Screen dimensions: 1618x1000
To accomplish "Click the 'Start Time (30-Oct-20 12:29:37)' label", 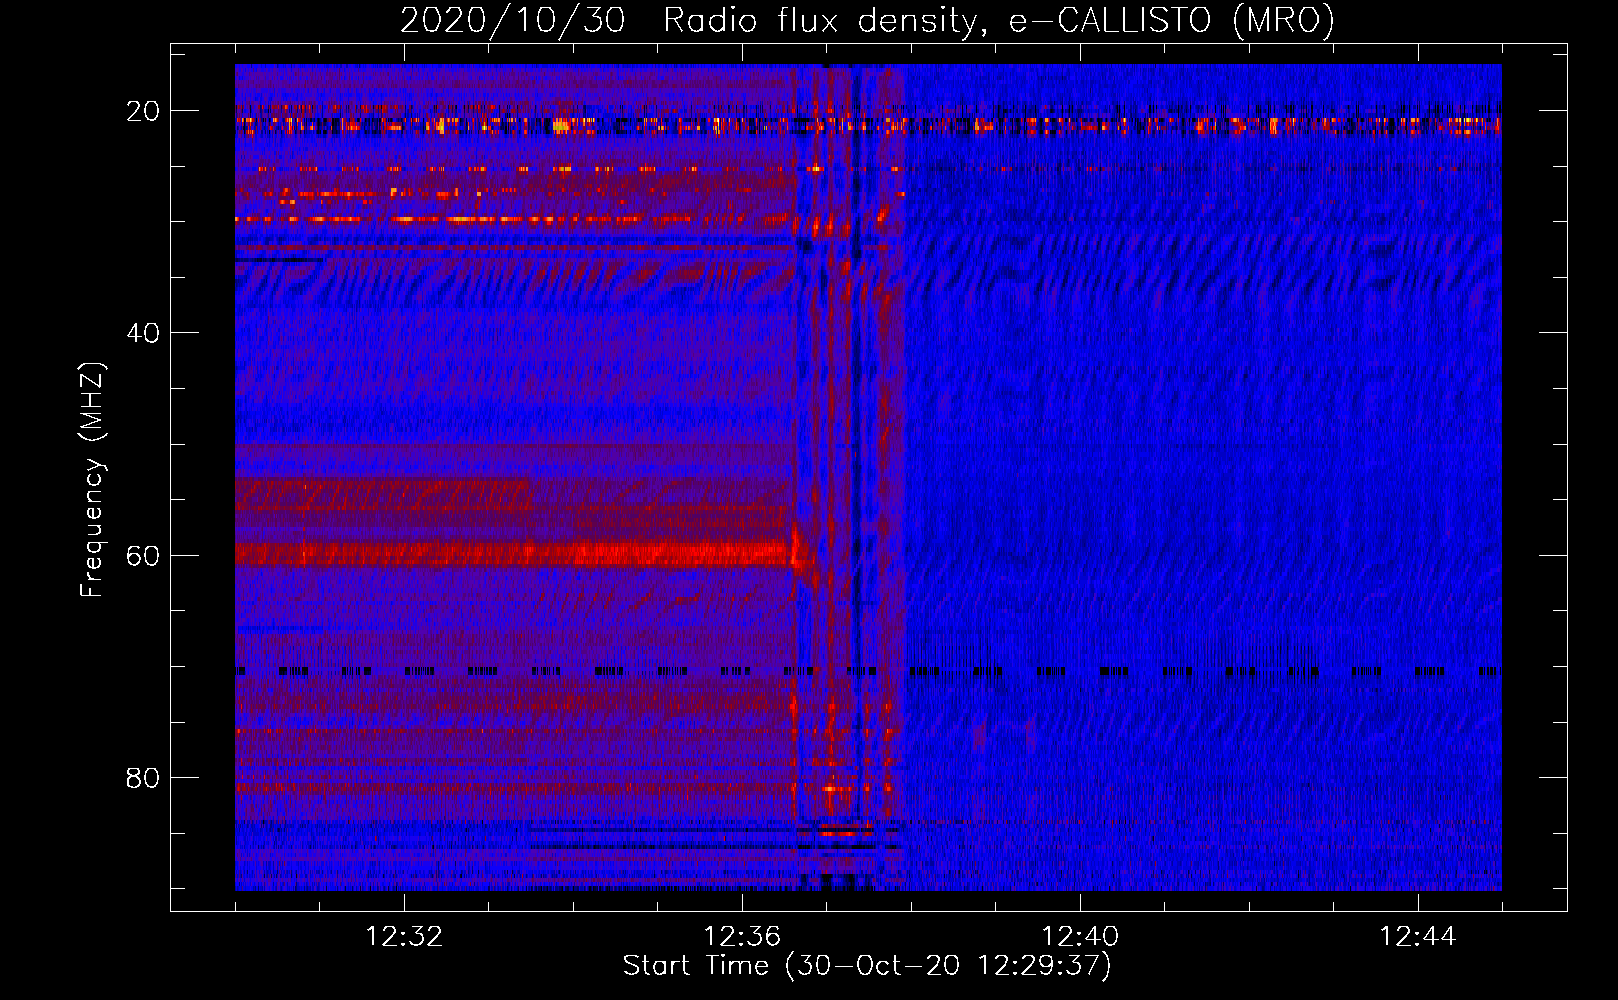I will click(867, 966).
